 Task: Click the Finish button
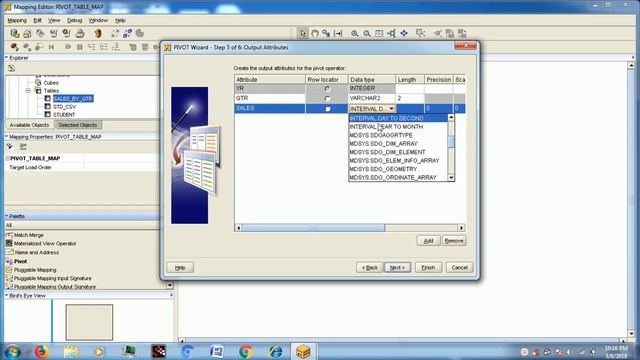coord(428,267)
